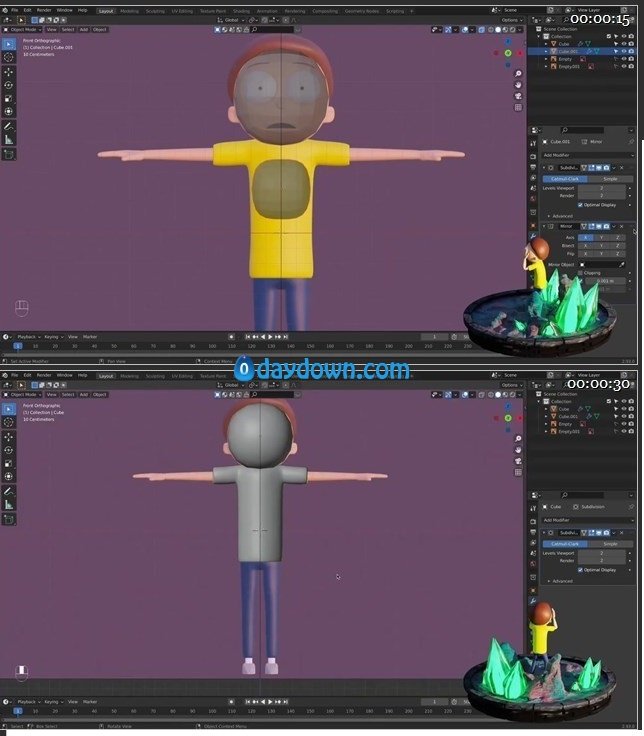
Task: Play the animation in reverse in bottom frame timeline
Action: (x=262, y=702)
